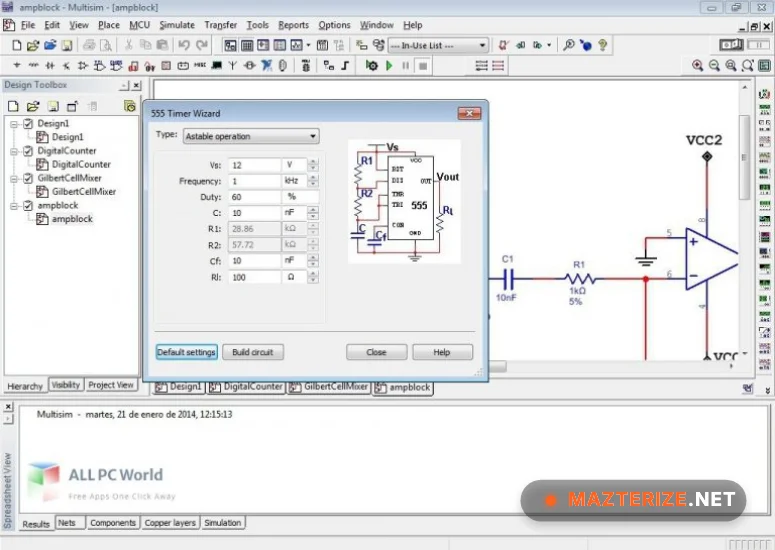Screen dimensions: 775x550
Task: Switch to the Copper layers tab
Action: 170,523
